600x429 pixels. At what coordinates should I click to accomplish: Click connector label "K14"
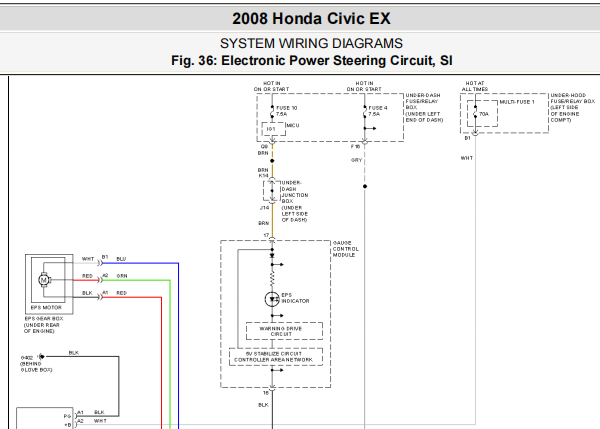263,176
